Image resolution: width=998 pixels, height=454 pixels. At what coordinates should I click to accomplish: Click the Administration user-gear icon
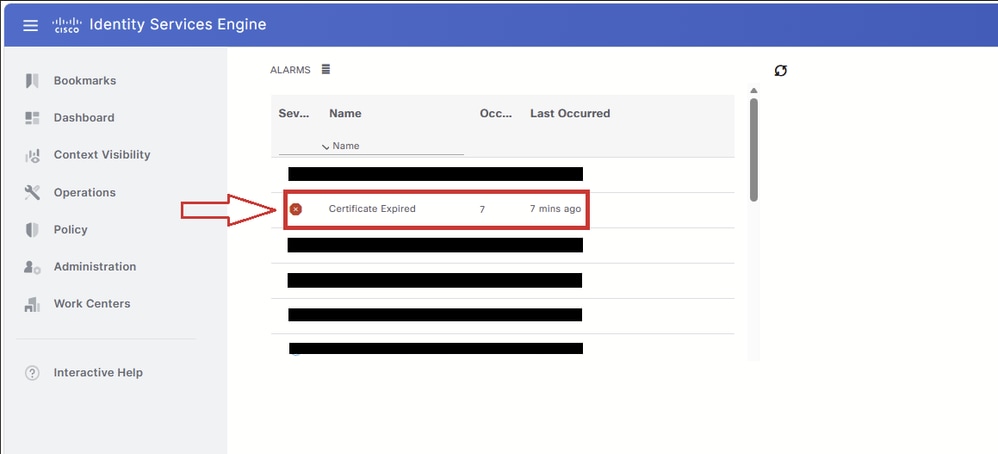coord(32,267)
